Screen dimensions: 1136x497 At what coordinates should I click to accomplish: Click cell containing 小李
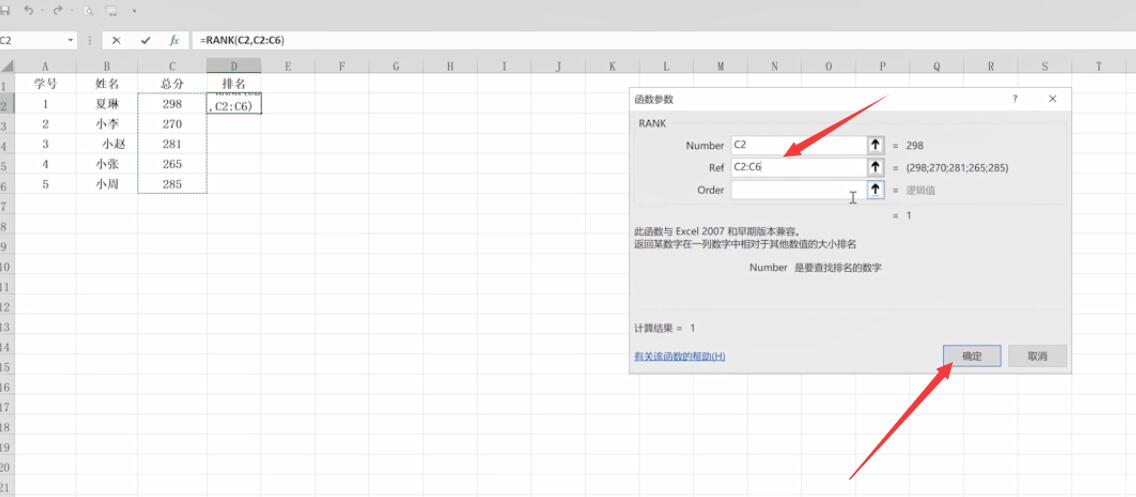[106, 124]
